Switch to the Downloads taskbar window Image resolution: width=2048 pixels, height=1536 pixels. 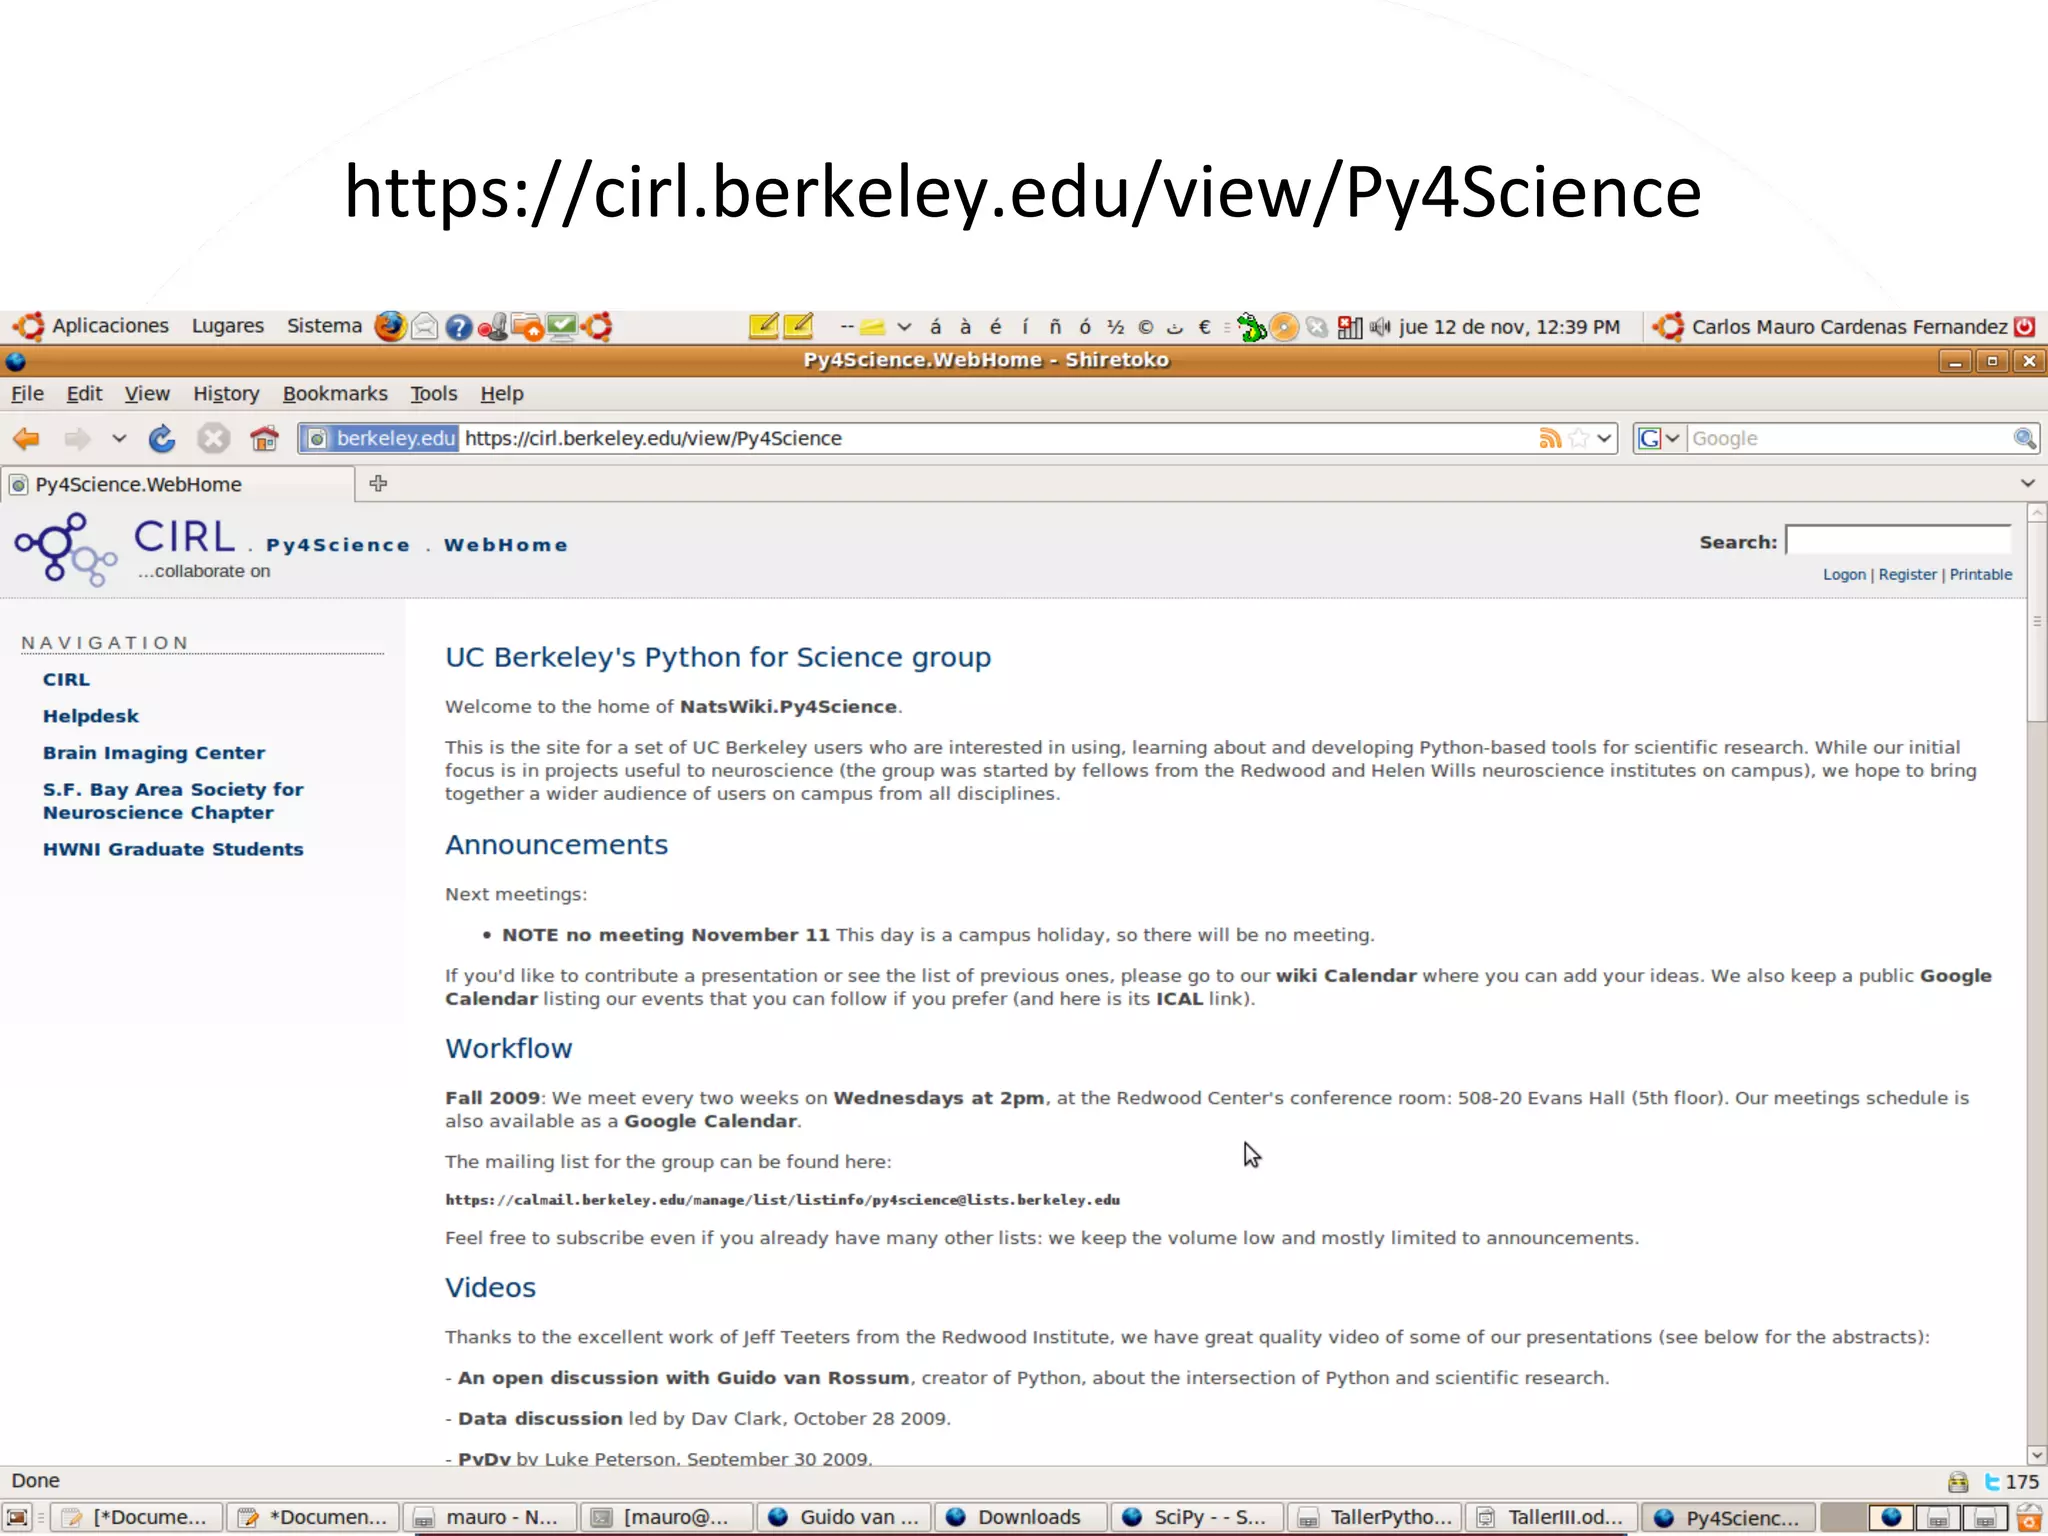pyautogui.click(x=1021, y=1518)
